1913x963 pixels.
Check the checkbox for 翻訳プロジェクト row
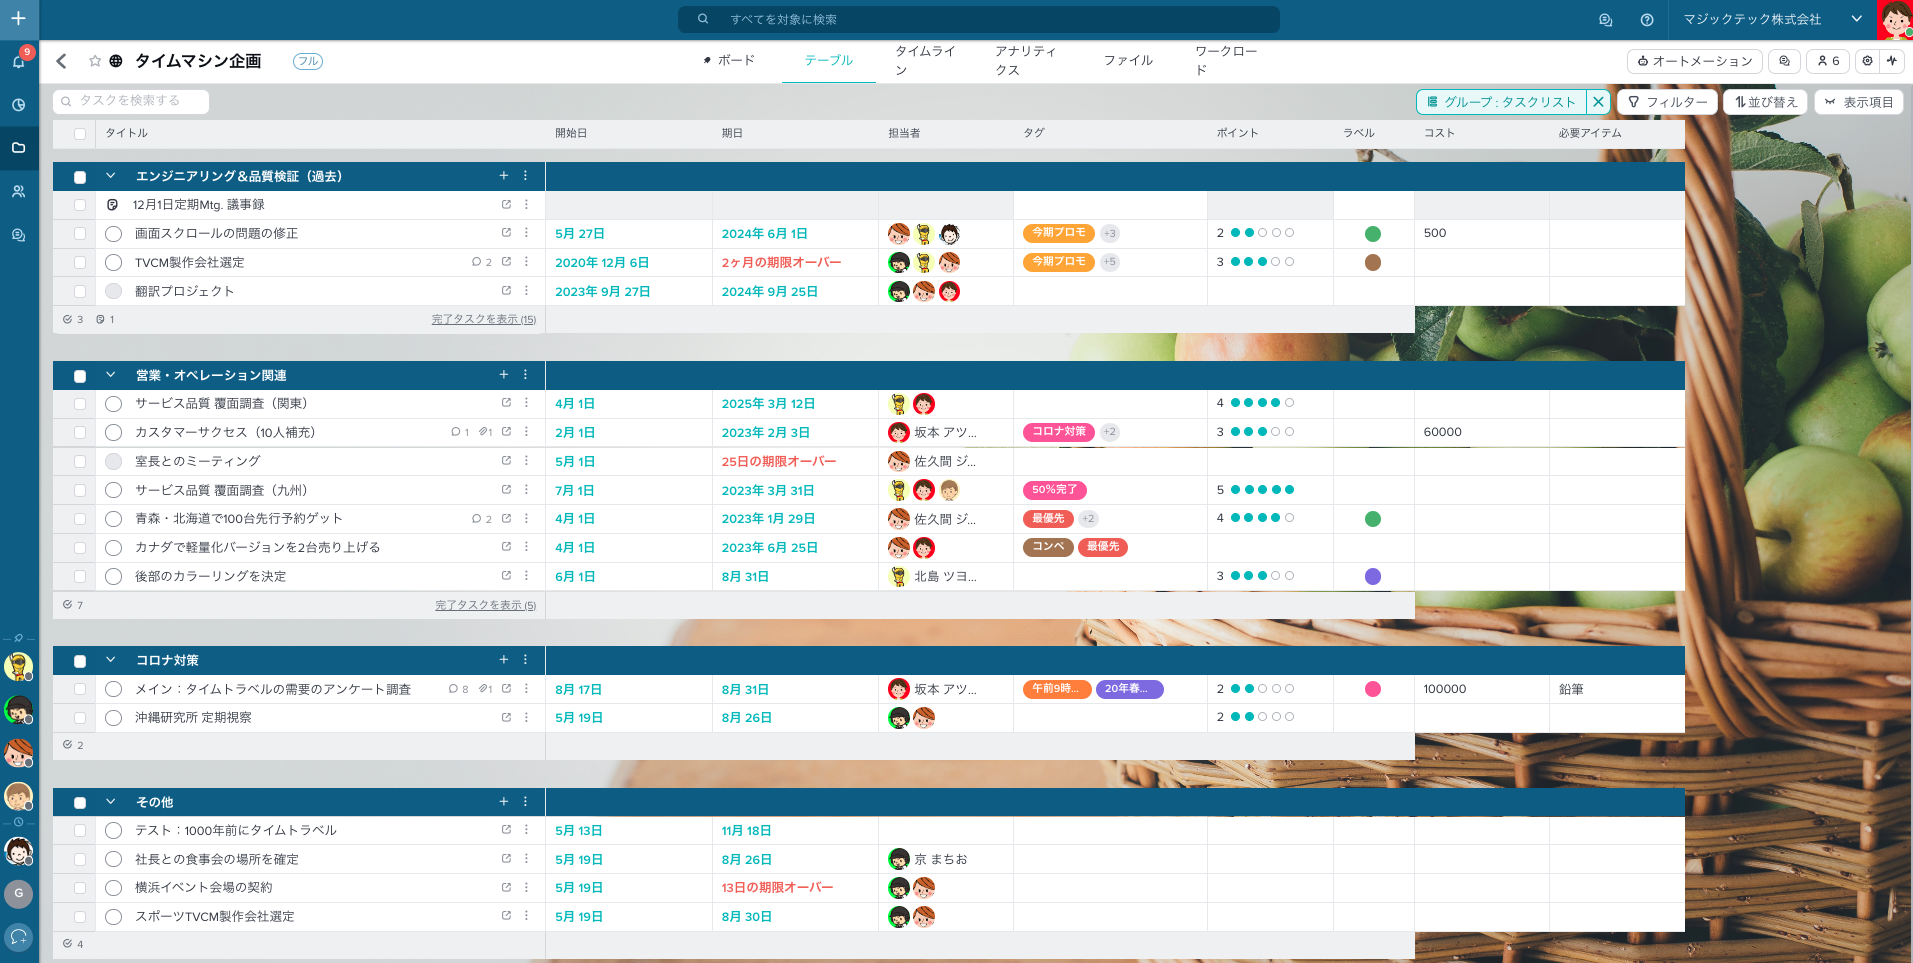coord(80,291)
